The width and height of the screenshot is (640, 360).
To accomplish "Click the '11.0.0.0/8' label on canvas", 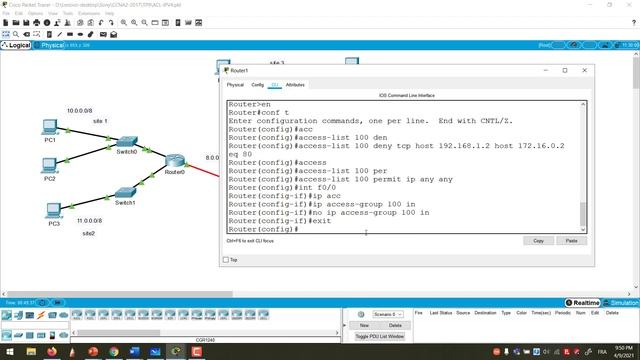I will 89,221.
